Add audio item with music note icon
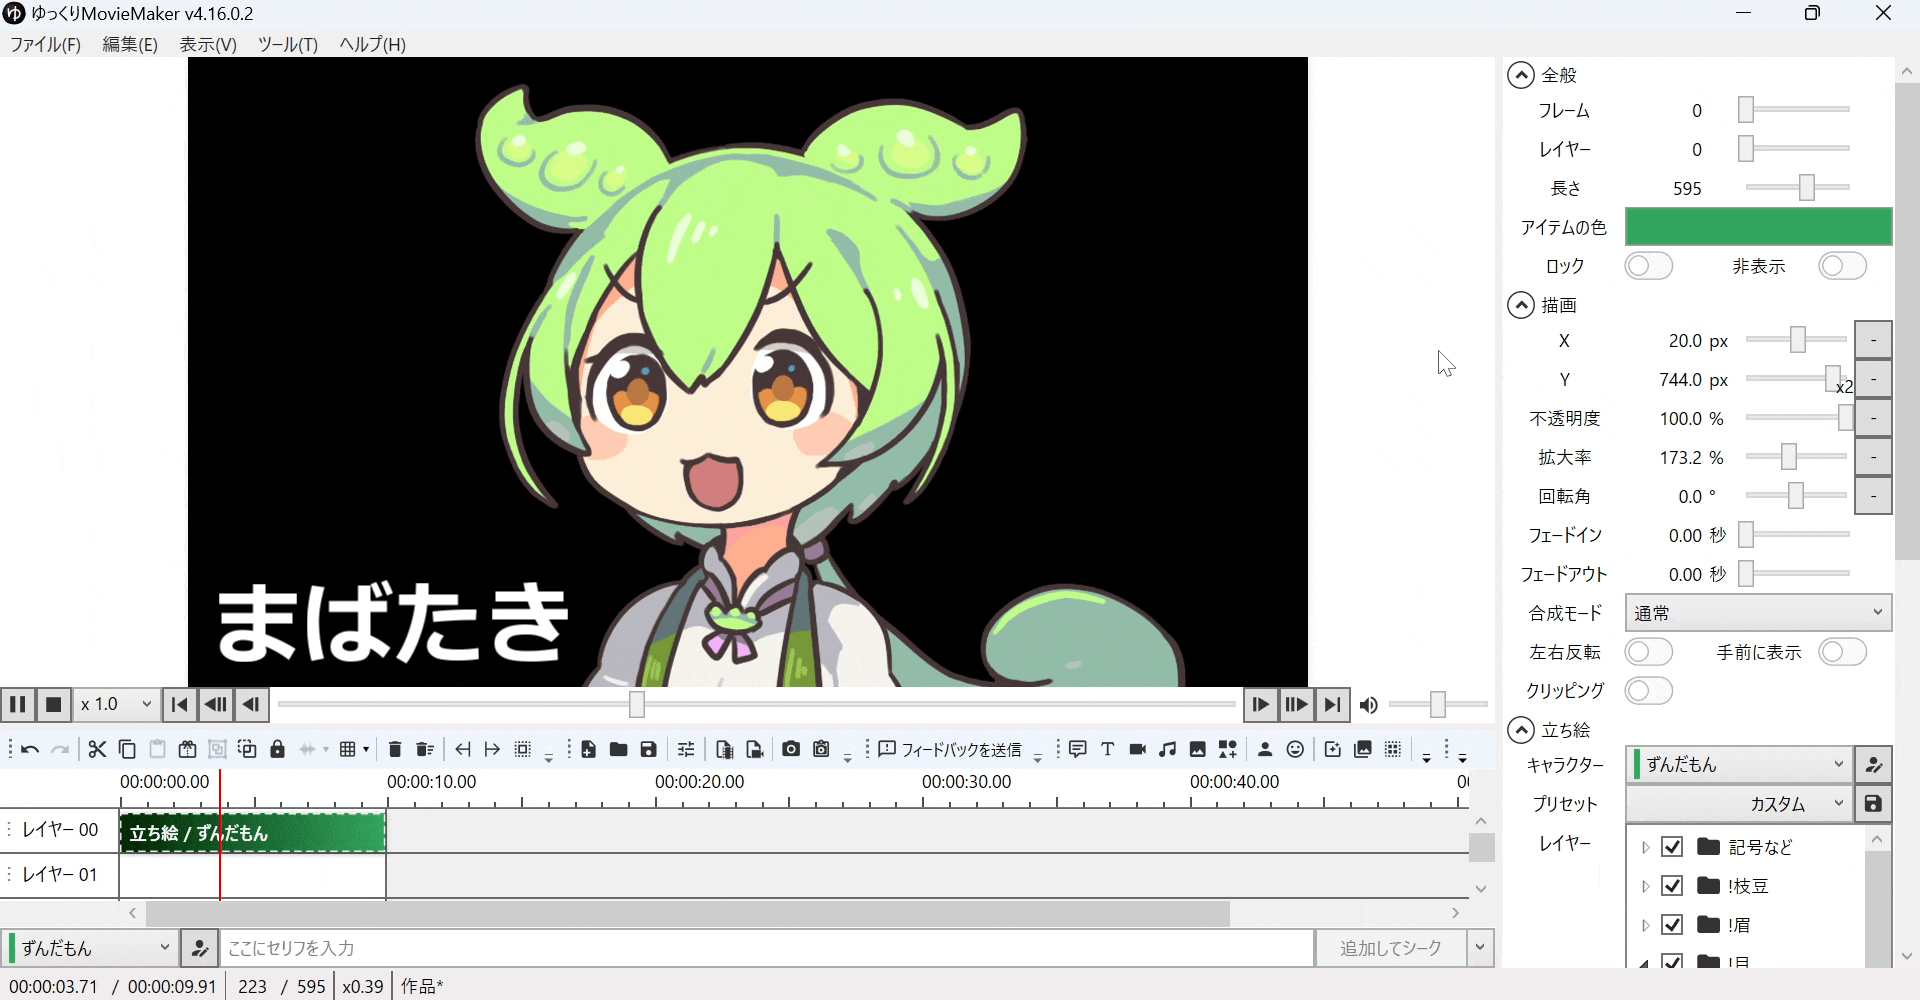 (1167, 749)
